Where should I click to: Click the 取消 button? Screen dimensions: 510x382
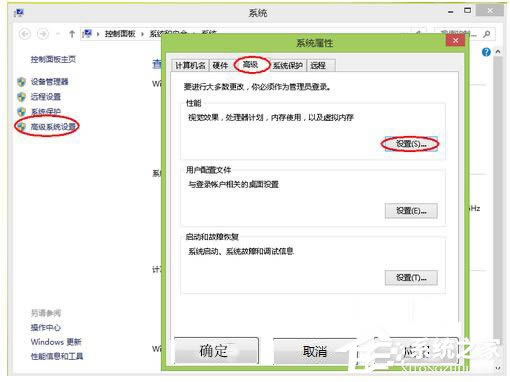(315, 351)
